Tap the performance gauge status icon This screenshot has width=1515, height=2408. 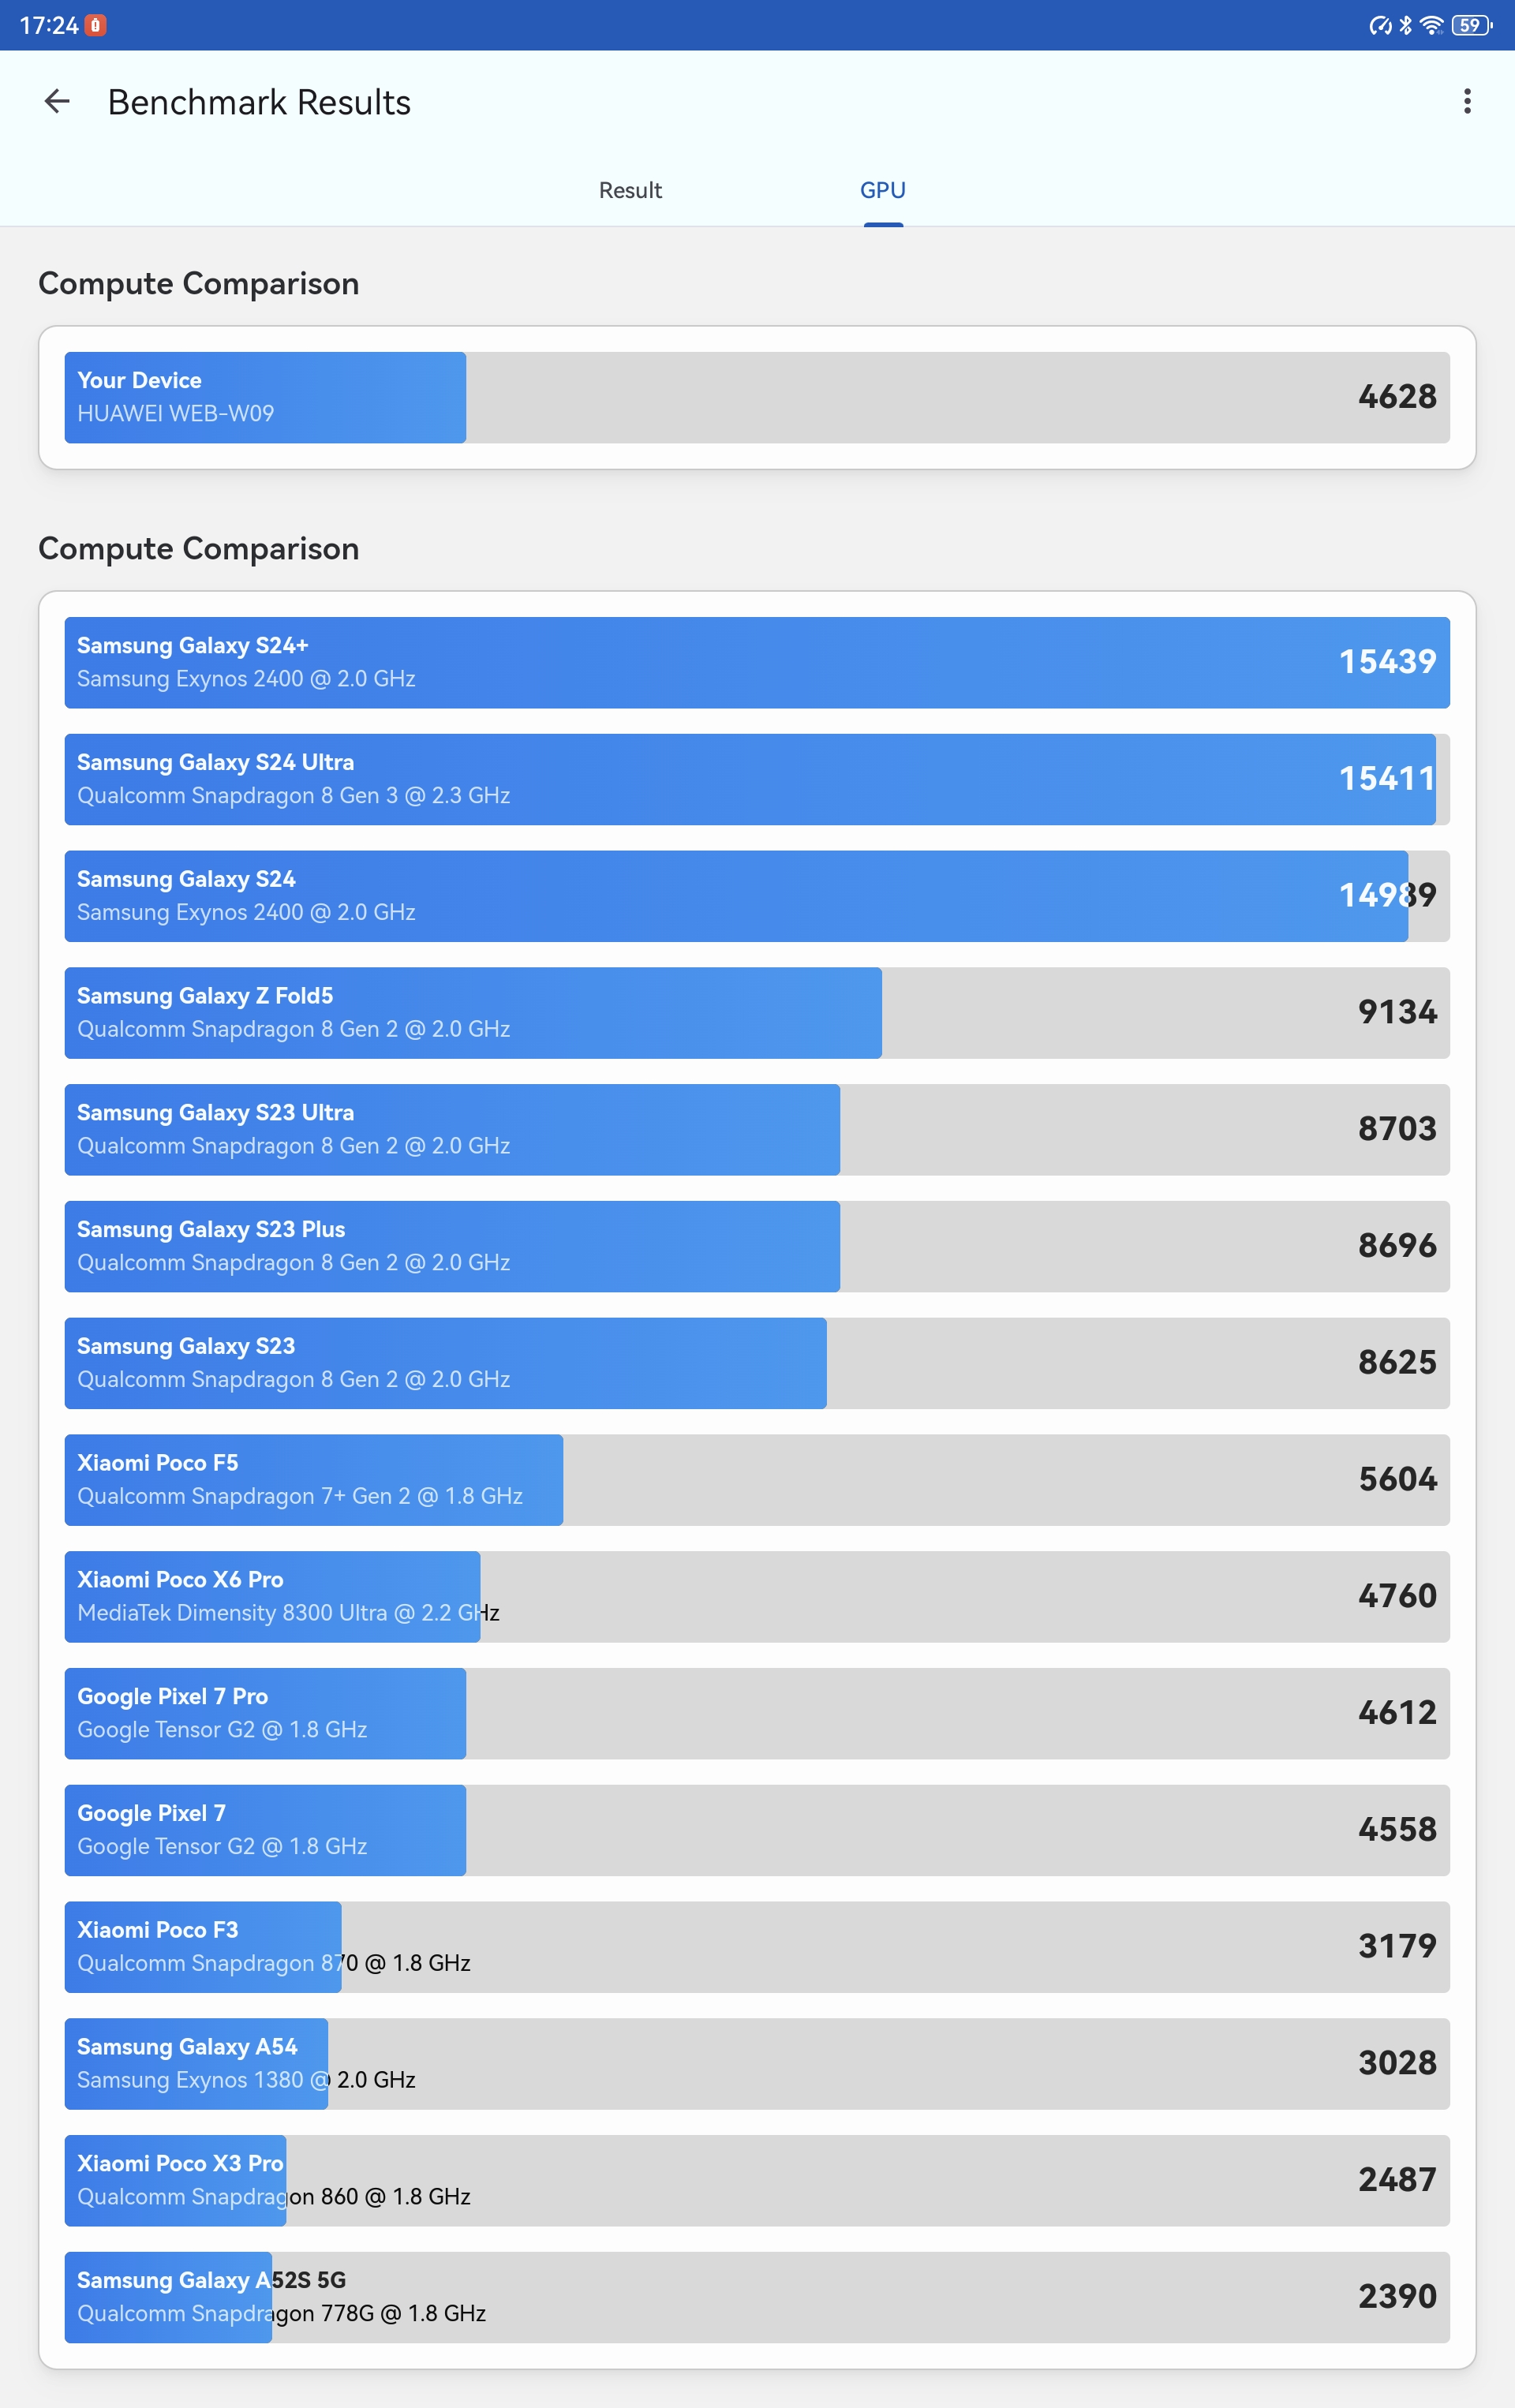pyautogui.click(x=1380, y=25)
